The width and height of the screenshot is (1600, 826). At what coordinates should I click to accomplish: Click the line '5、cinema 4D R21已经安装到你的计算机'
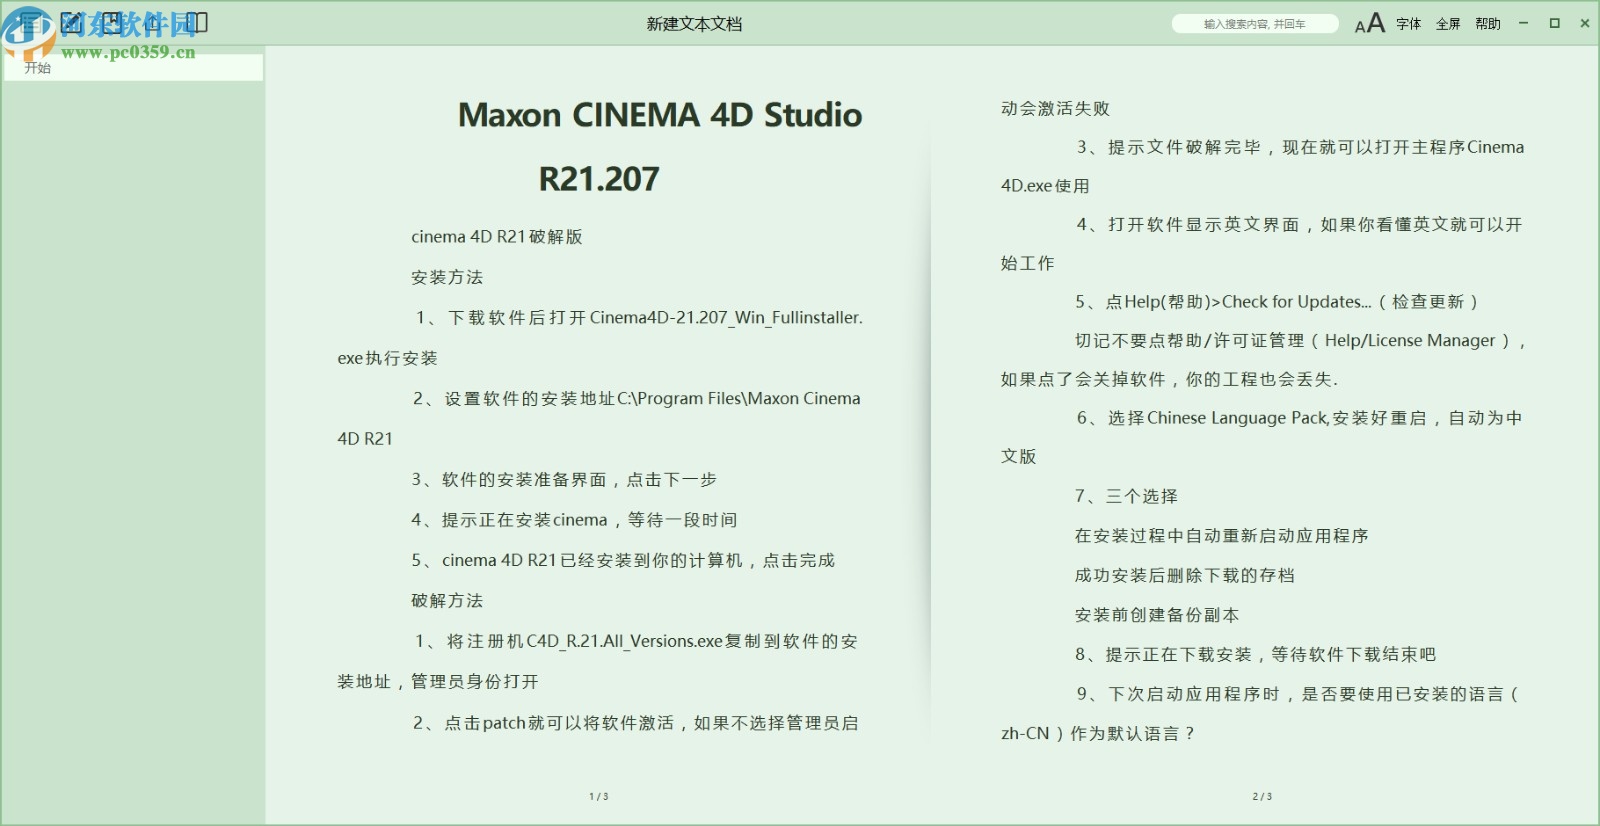click(x=623, y=560)
